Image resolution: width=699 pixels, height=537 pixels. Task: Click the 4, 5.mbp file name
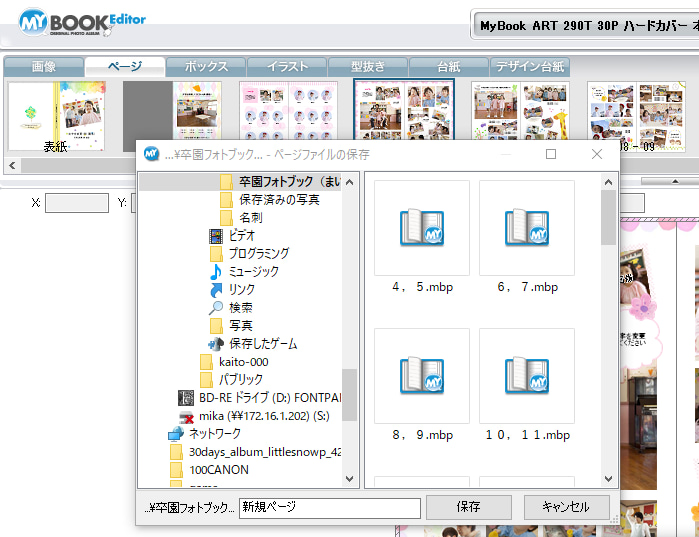[x=422, y=287]
